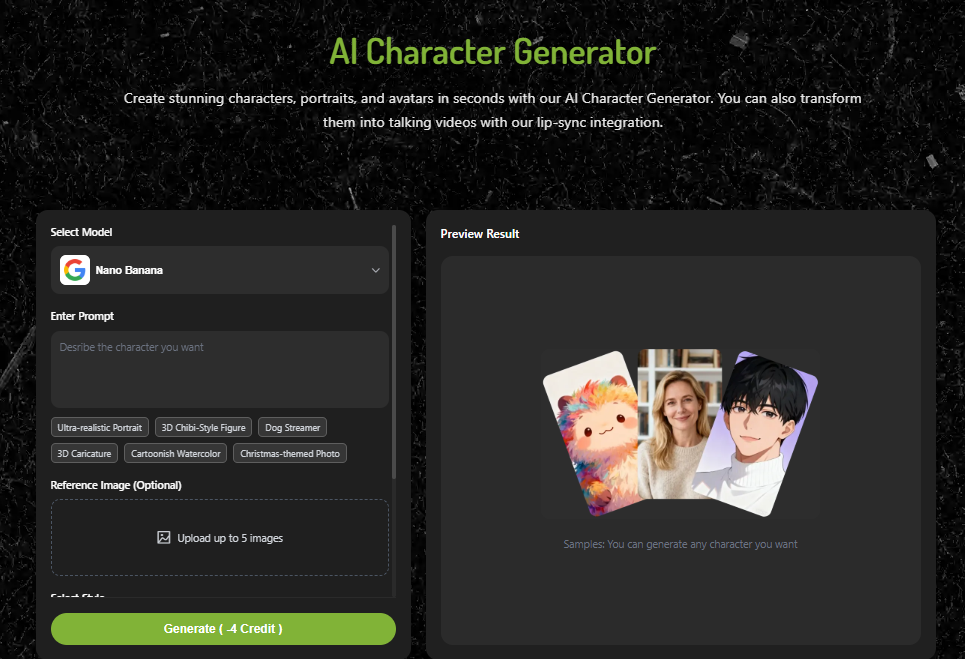
Task: Click the AI Character Generator page title
Action: tap(492, 51)
